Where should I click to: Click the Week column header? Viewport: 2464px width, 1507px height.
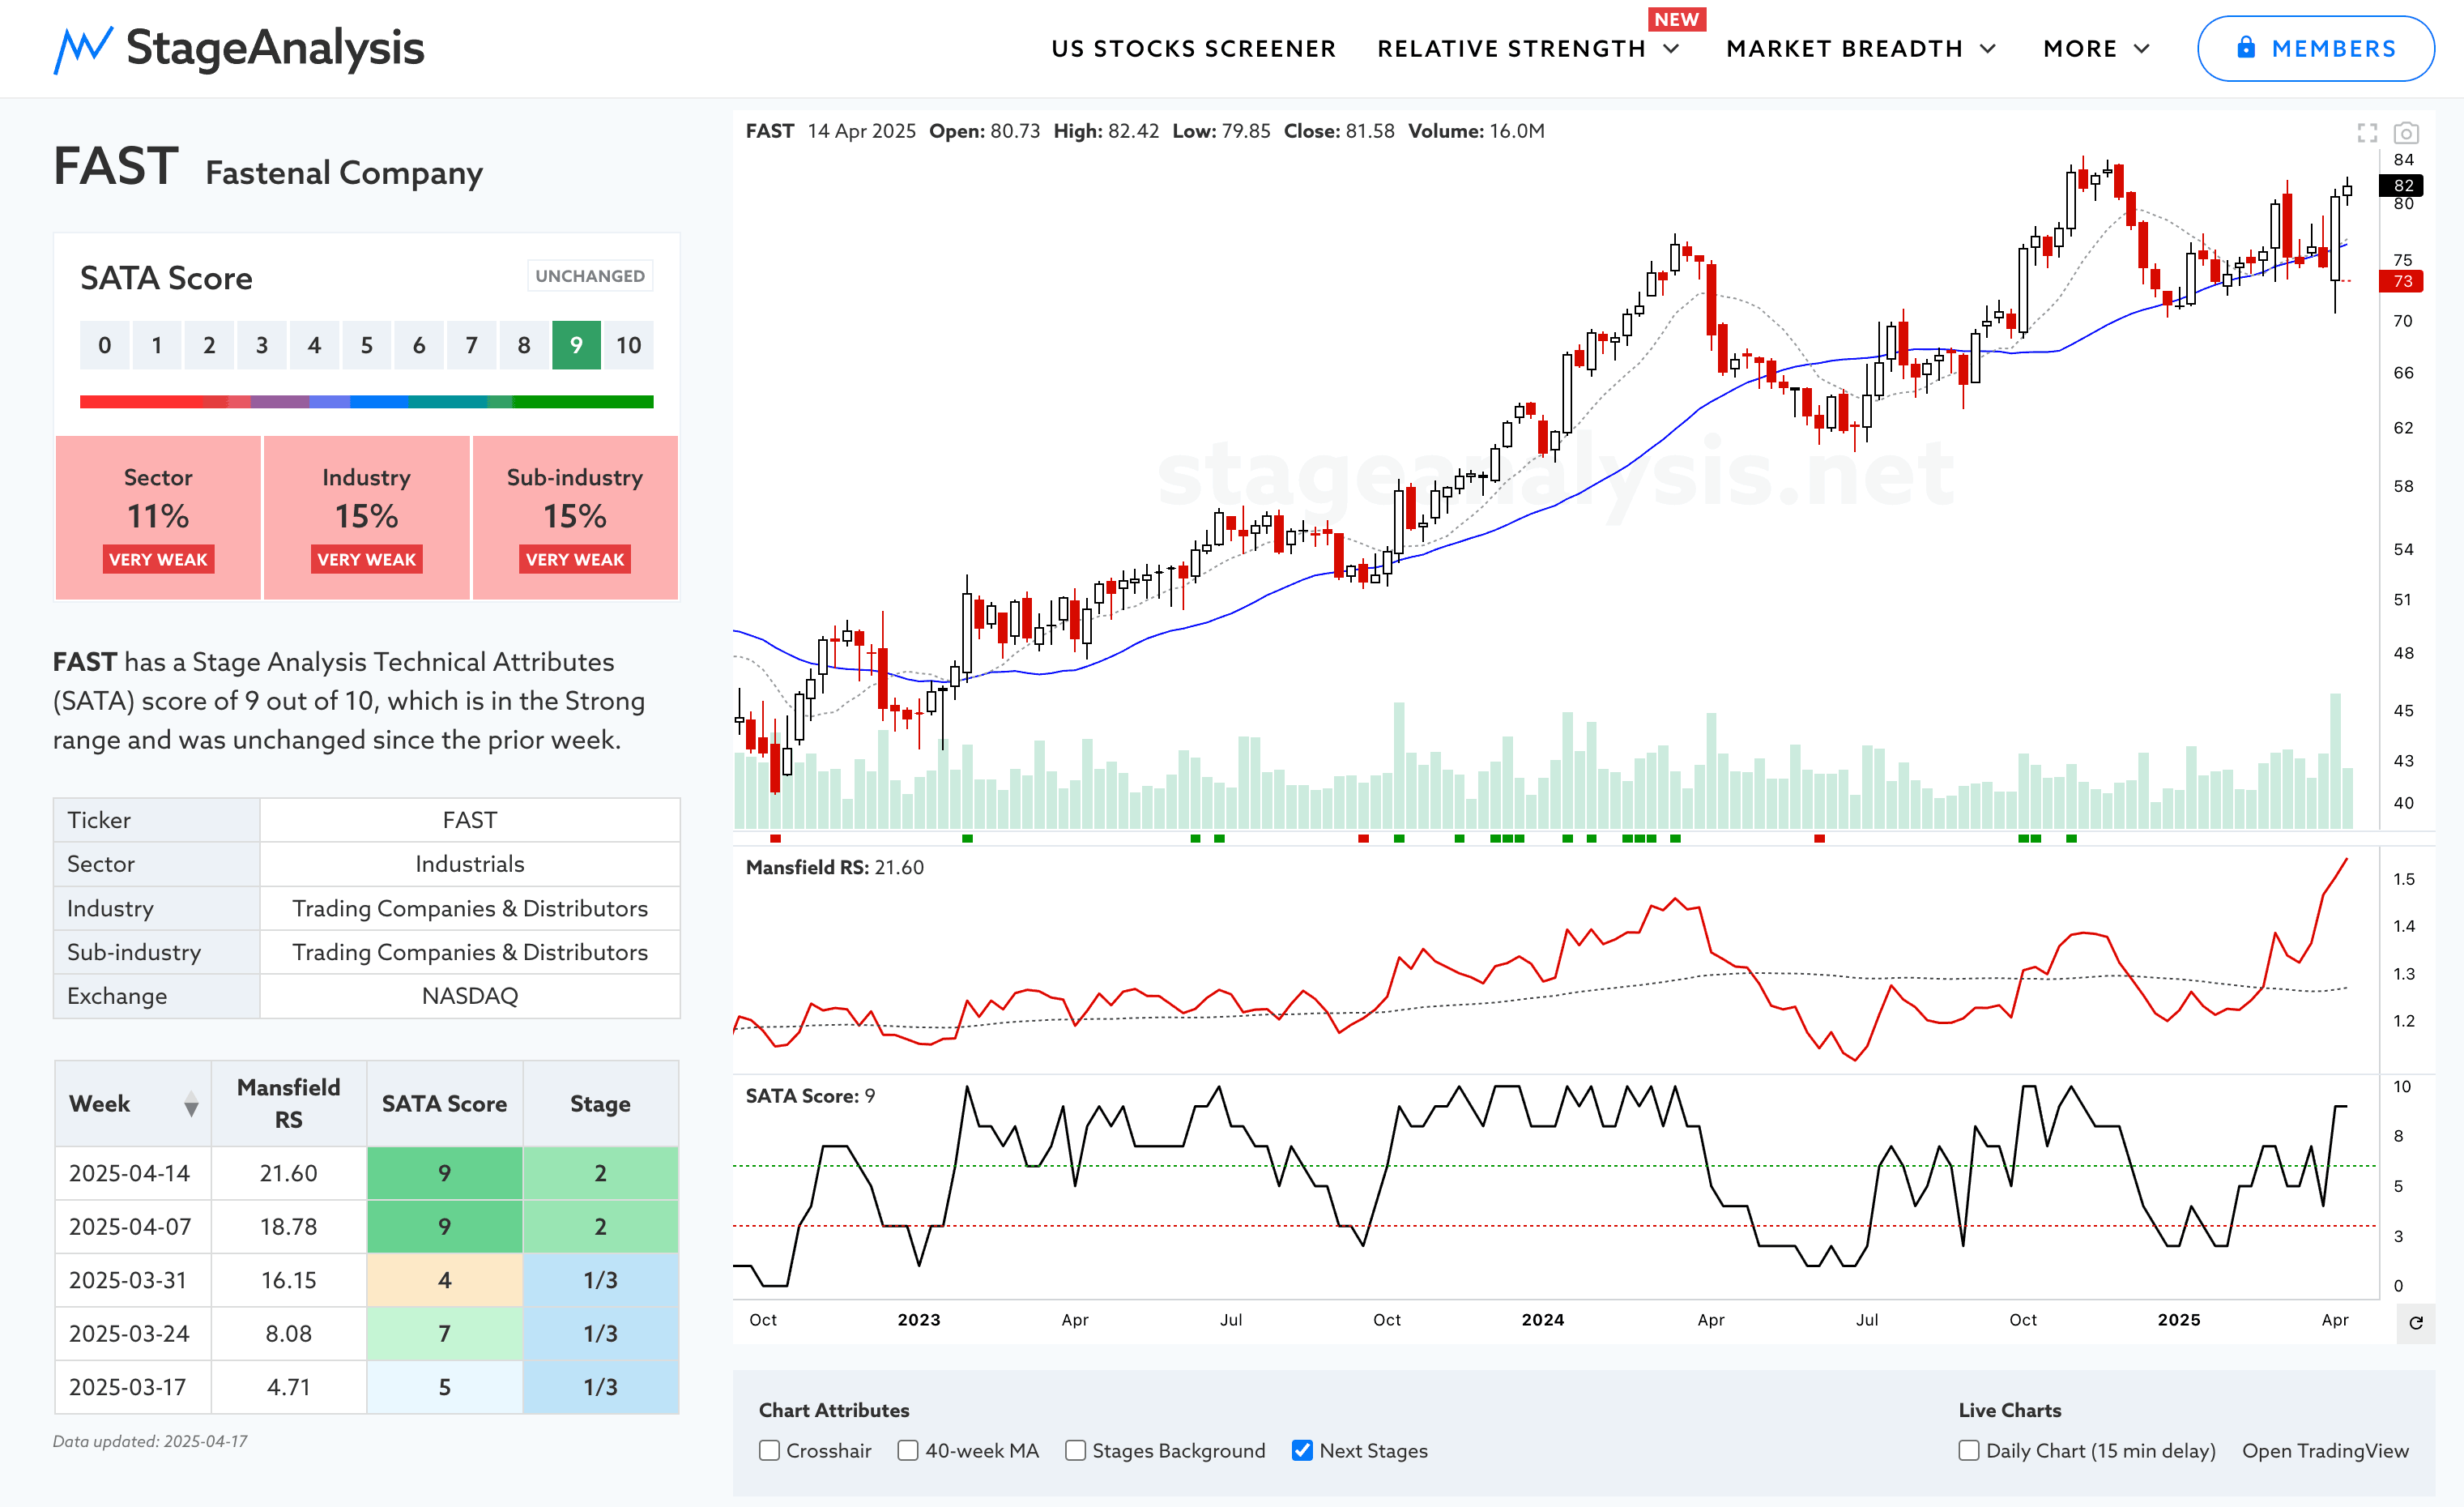(133, 1104)
